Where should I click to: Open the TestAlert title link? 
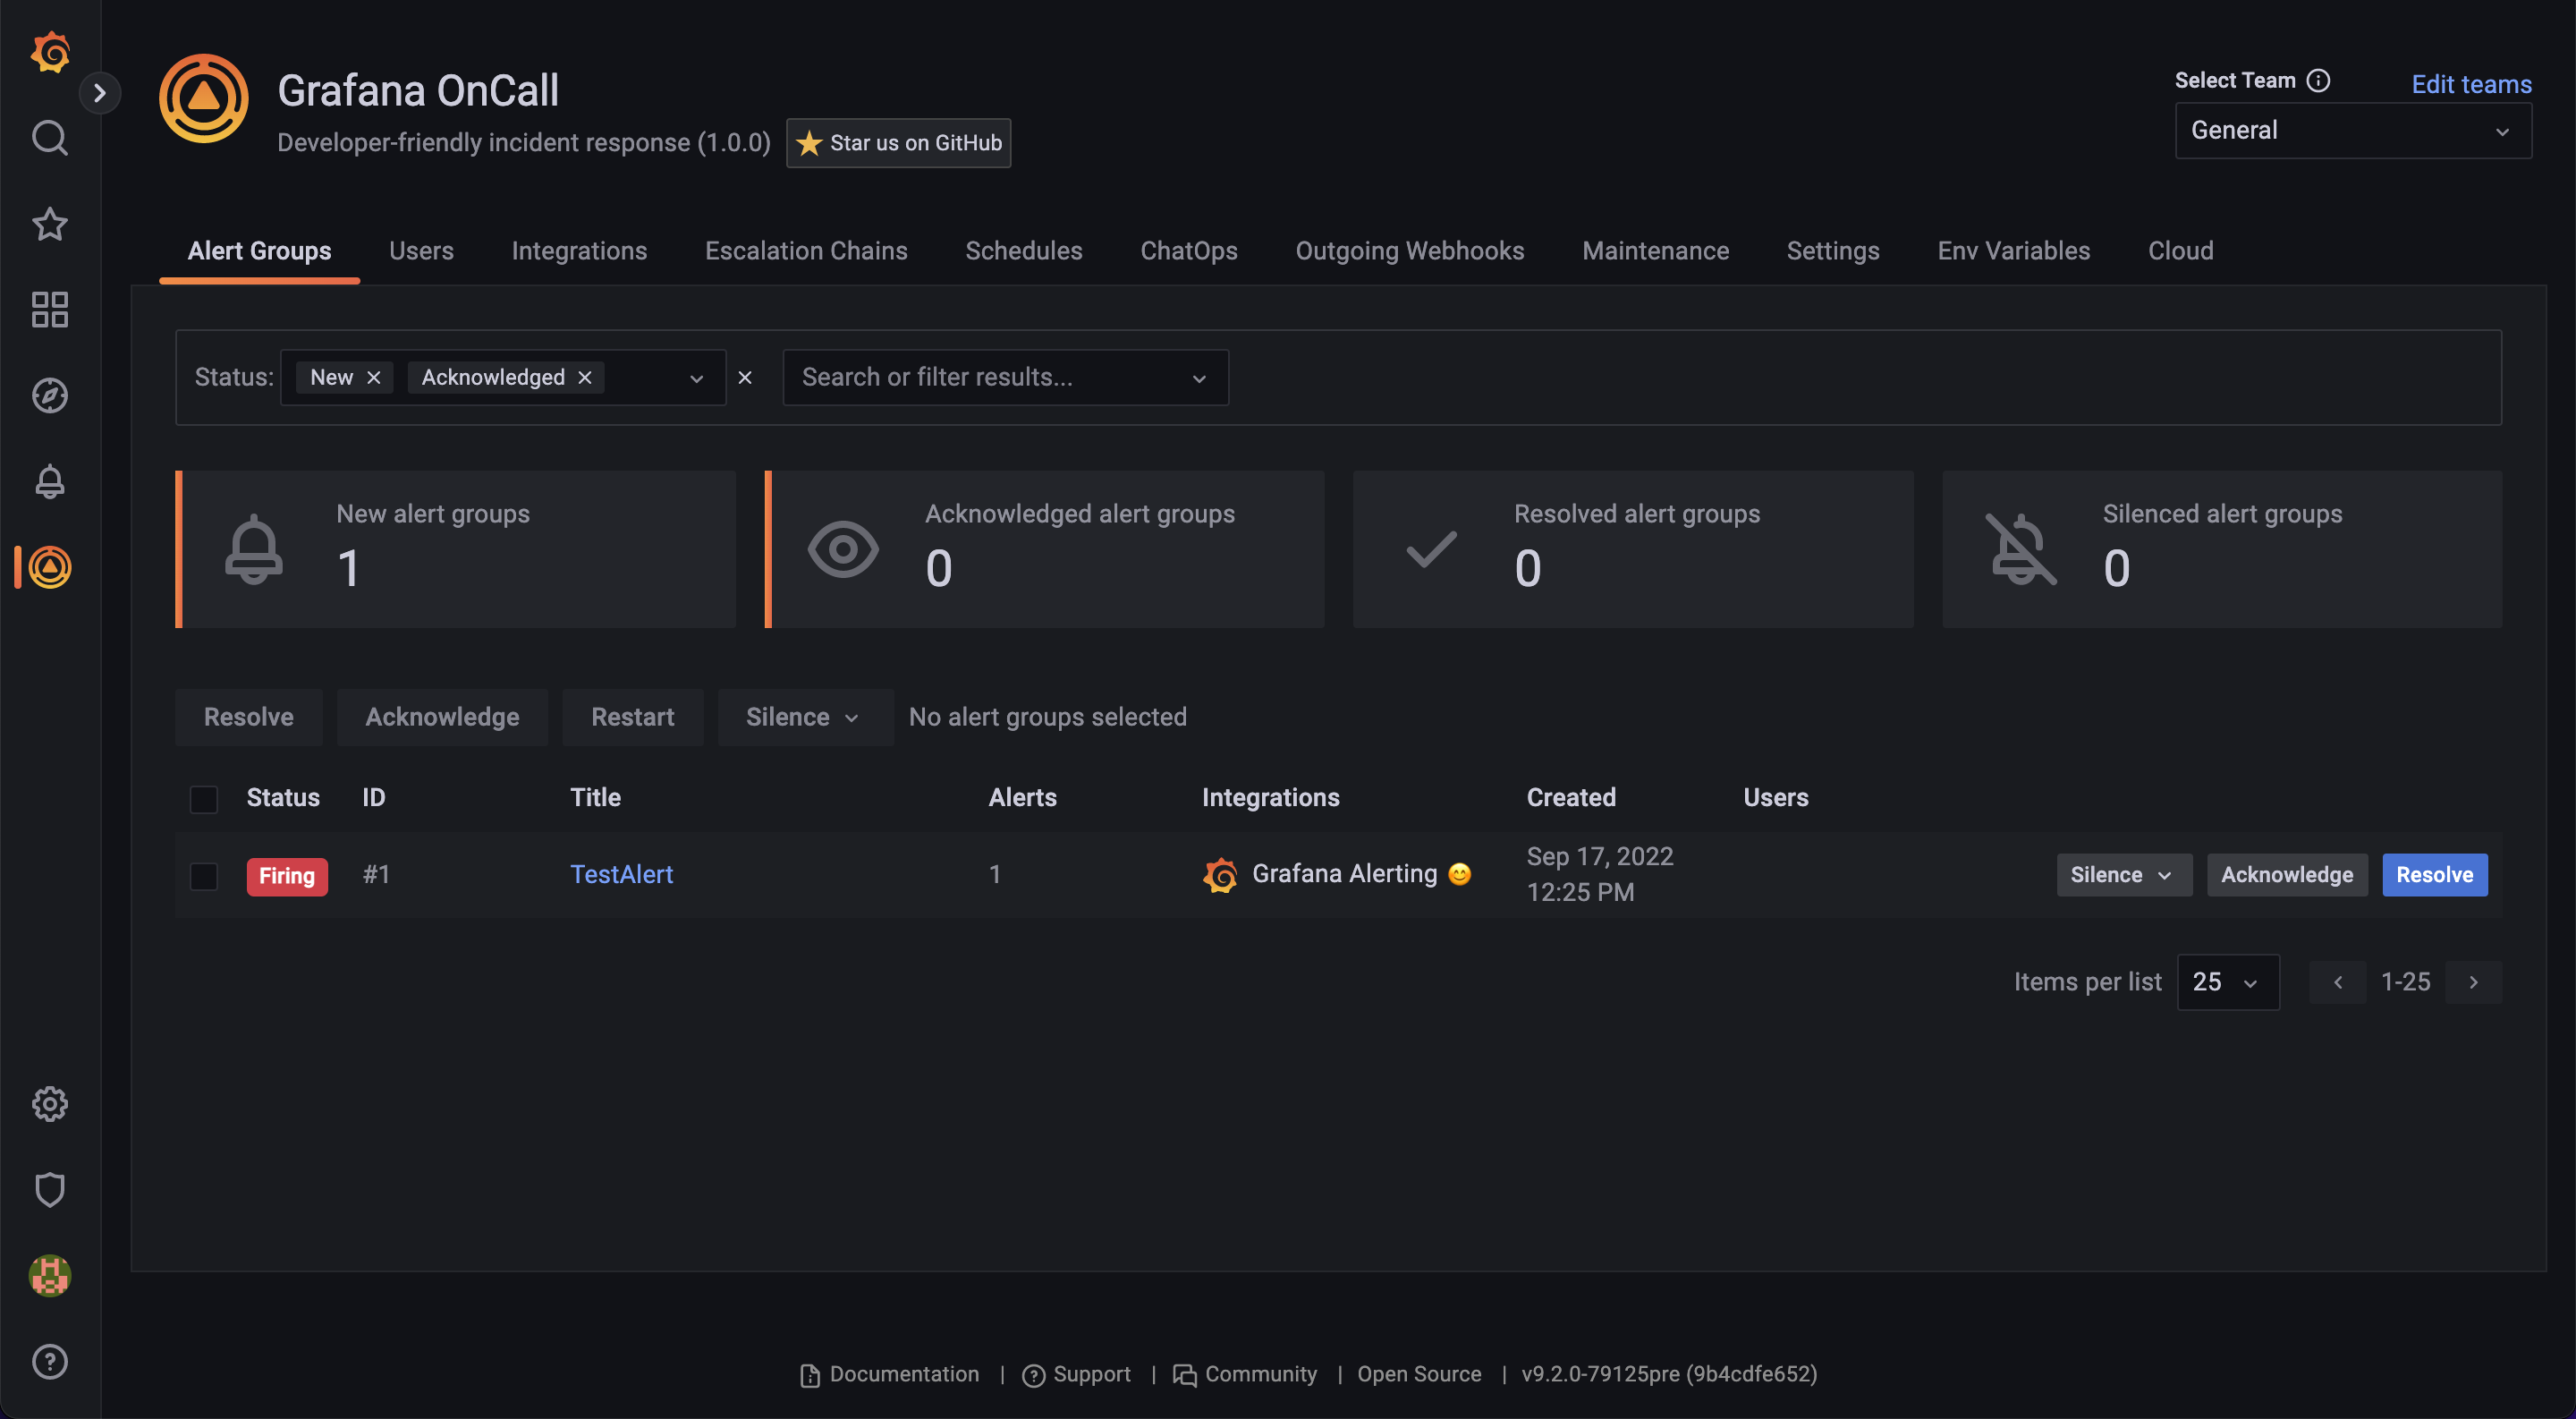pos(621,875)
